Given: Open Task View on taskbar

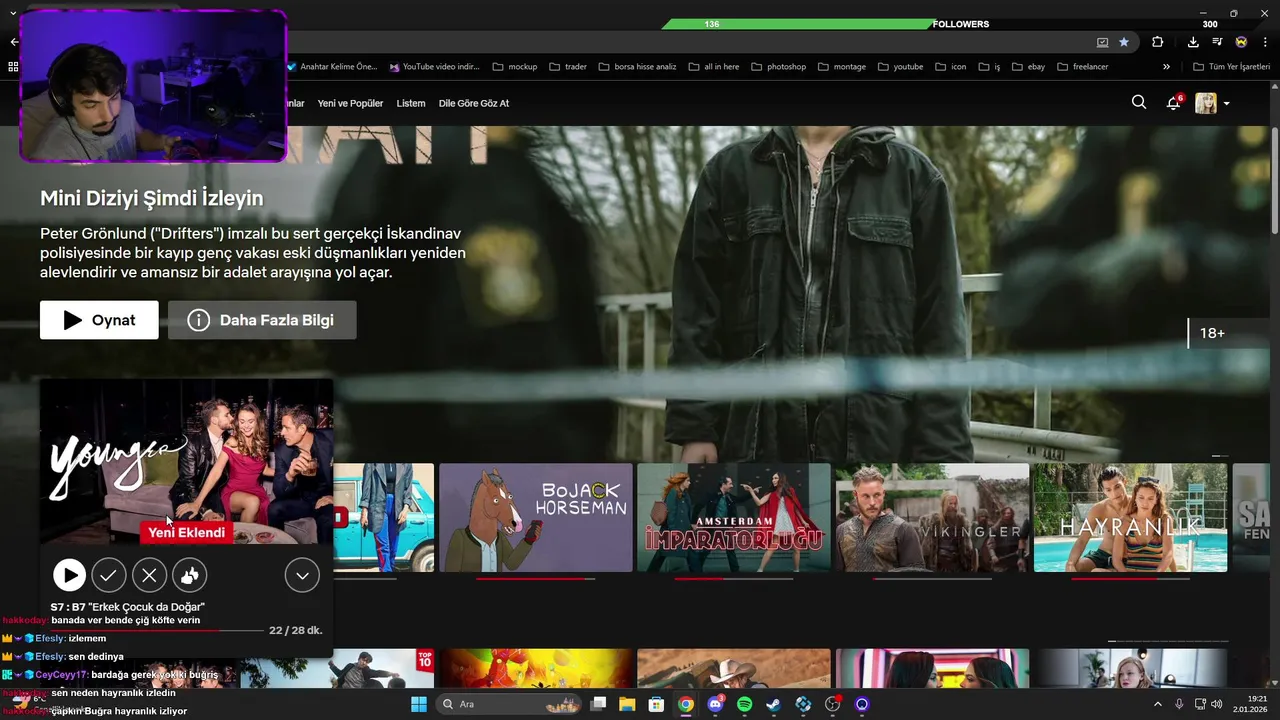Looking at the screenshot, I should pos(598,704).
